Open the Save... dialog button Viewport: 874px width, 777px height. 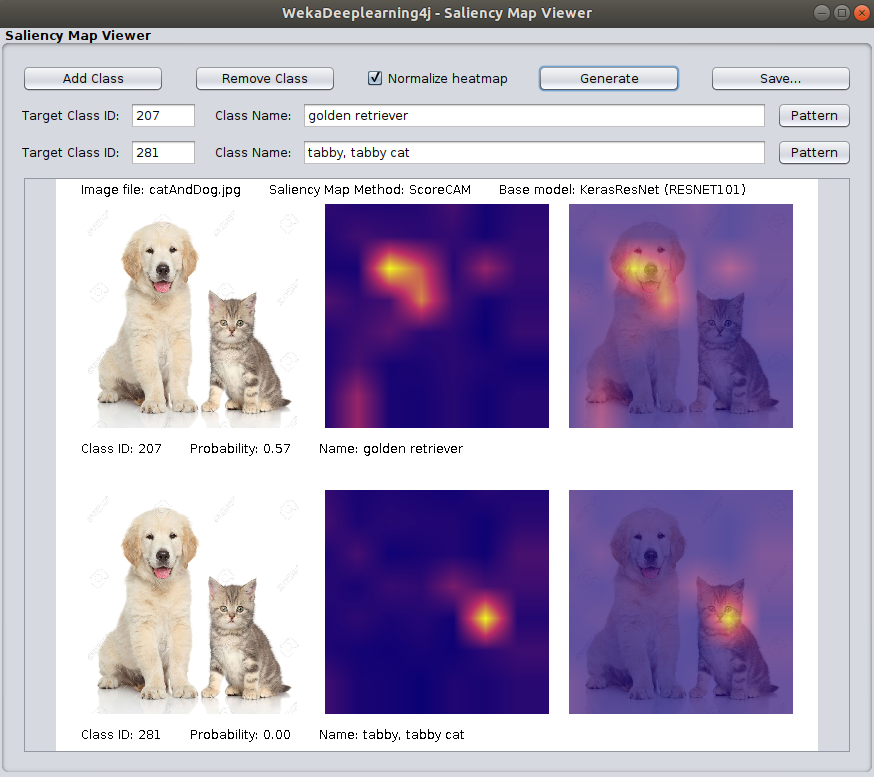point(780,79)
